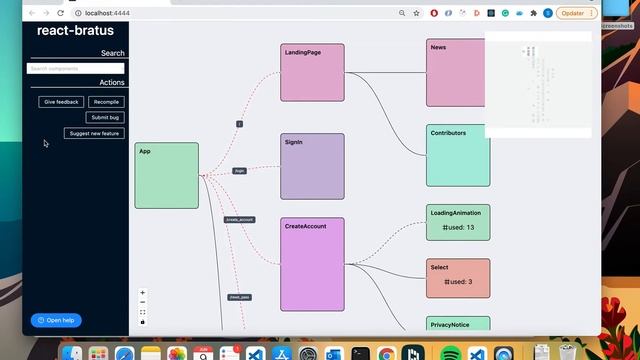
Task: Select the Contributors component node
Action: [x=458, y=156]
